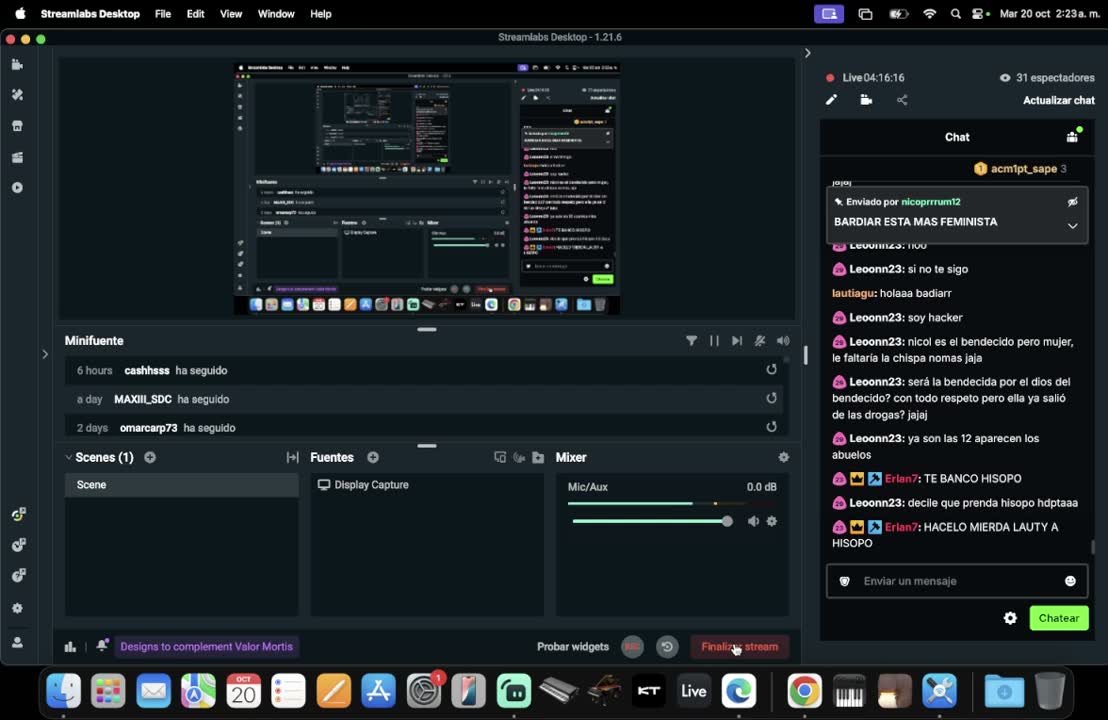
Task: Open the File menu
Action: [x=163, y=14]
